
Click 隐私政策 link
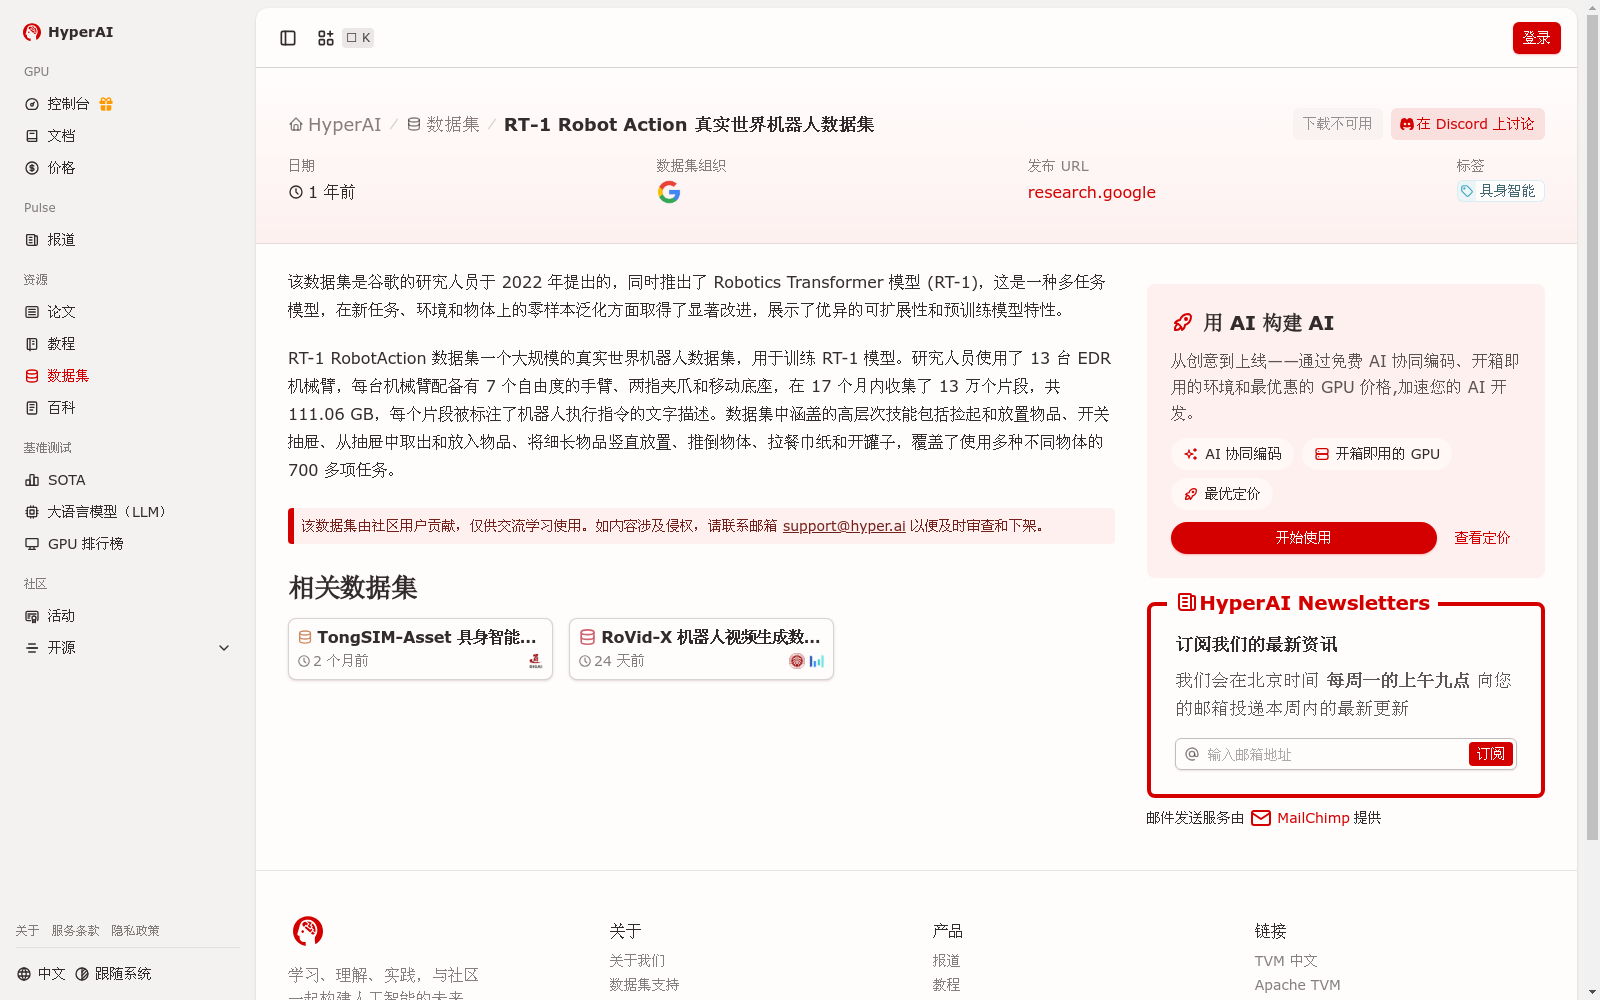pyautogui.click(x=135, y=931)
